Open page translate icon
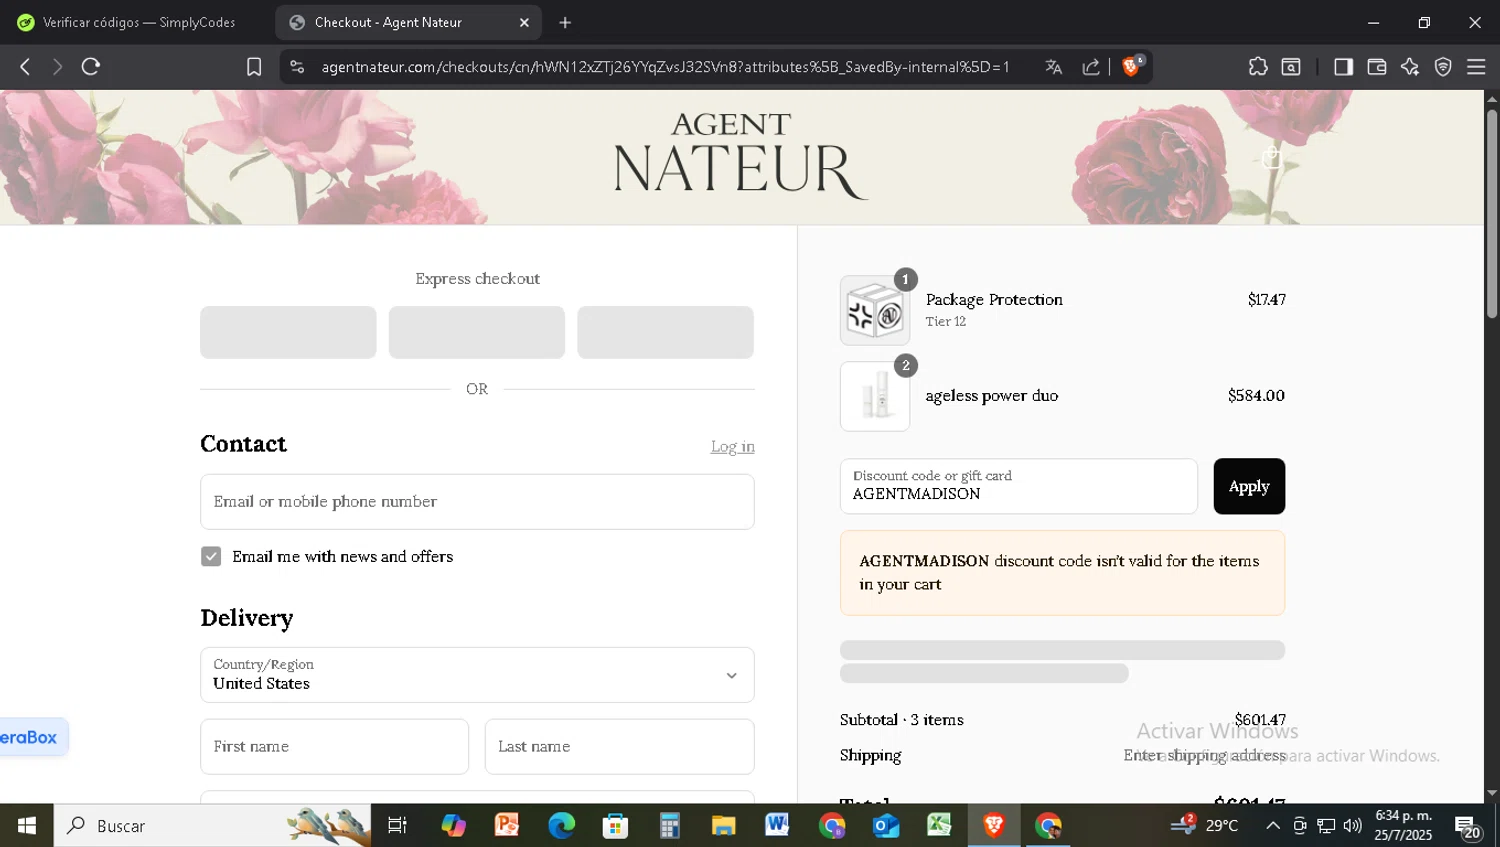Viewport: 1500px width, 847px height. pyautogui.click(x=1053, y=67)
